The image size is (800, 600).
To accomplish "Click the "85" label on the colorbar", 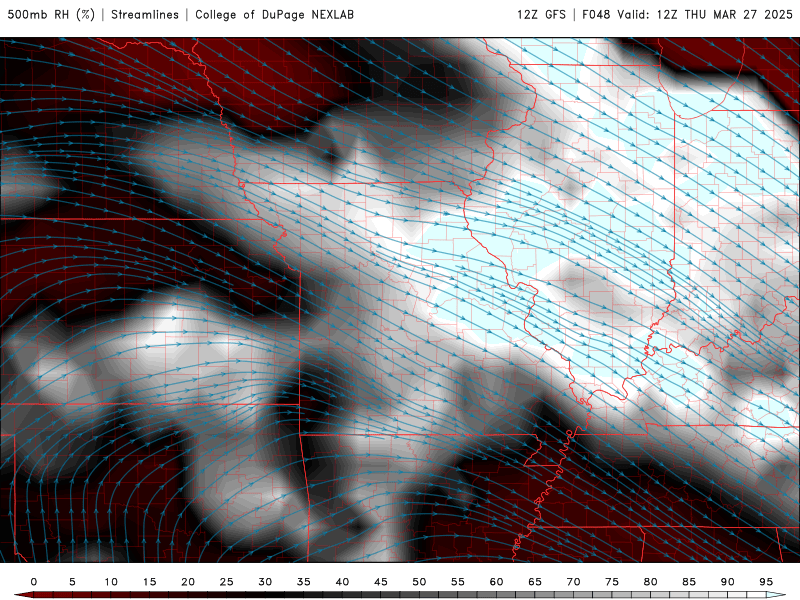I will click(x=689, y=582).
